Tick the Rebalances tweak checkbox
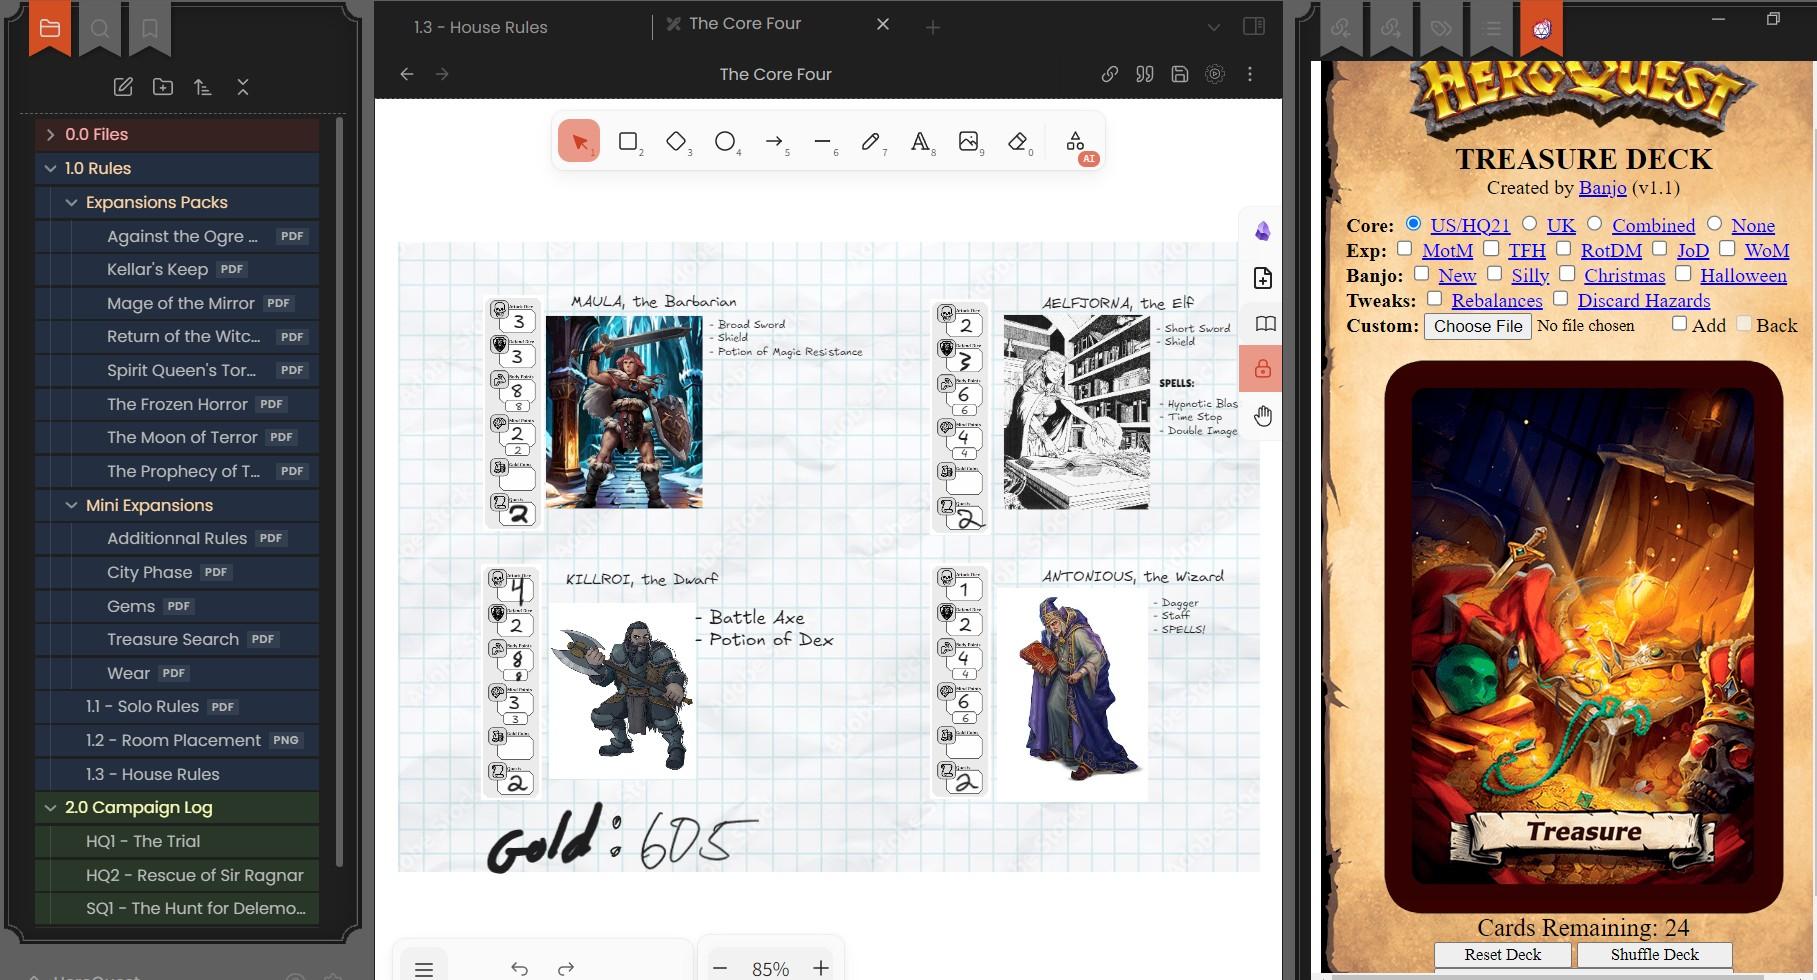 tap(1434, 298)
